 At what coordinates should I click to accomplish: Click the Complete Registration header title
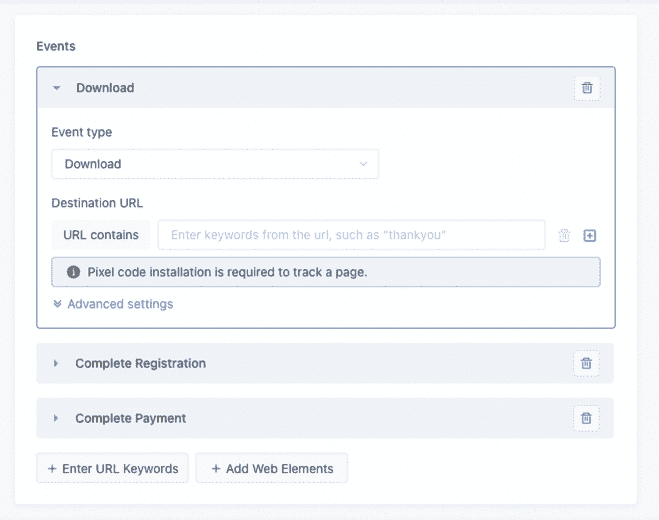(x=140, y=363)
